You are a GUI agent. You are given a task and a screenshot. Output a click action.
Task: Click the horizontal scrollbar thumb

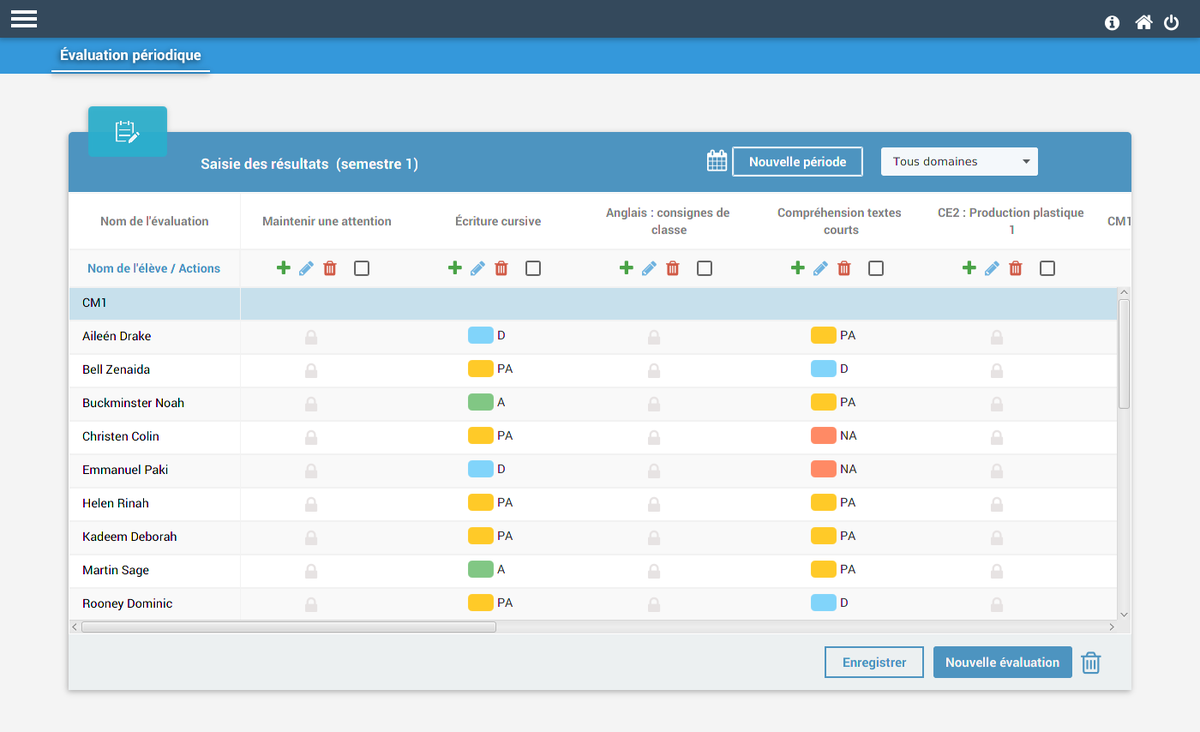tap(289, 627)
